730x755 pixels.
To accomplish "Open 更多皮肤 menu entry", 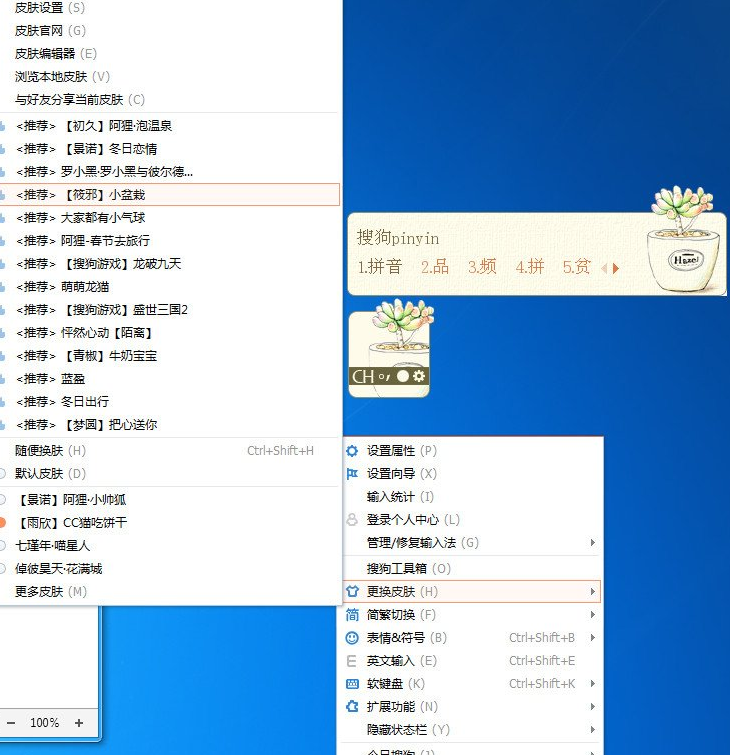I will point(169,591).
